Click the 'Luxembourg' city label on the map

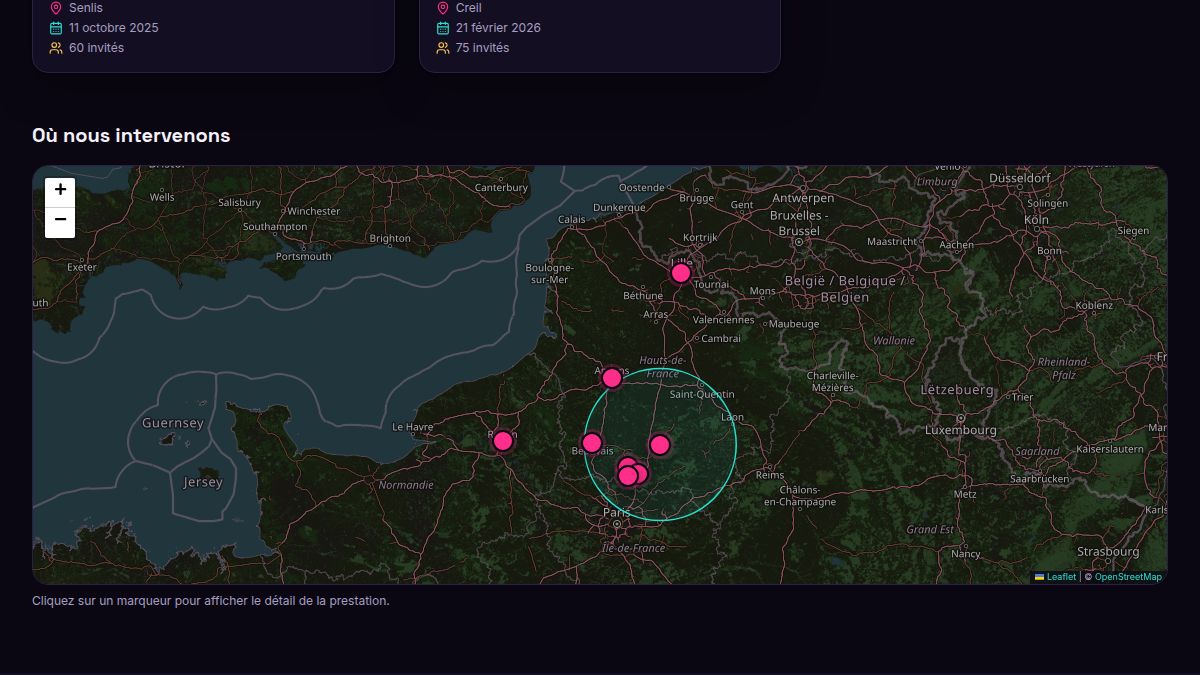pos(961,430)
